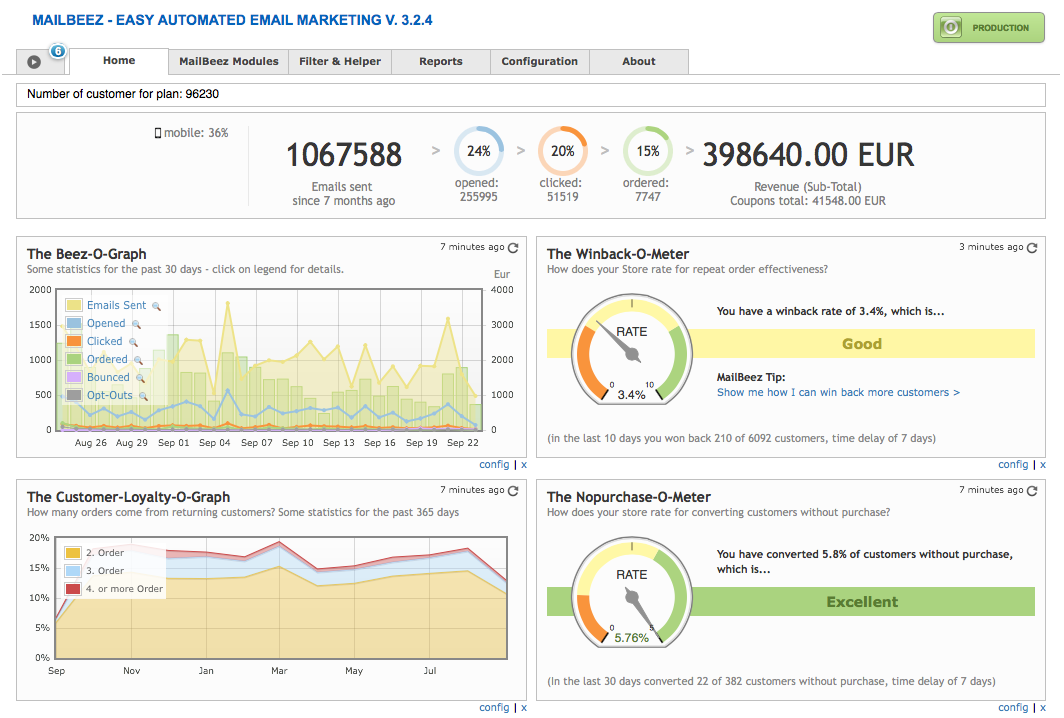The width and height of the screenshot is (1064, 718).
Task: Click the orange Clicked color swatch
Action: tap(74, 341)
